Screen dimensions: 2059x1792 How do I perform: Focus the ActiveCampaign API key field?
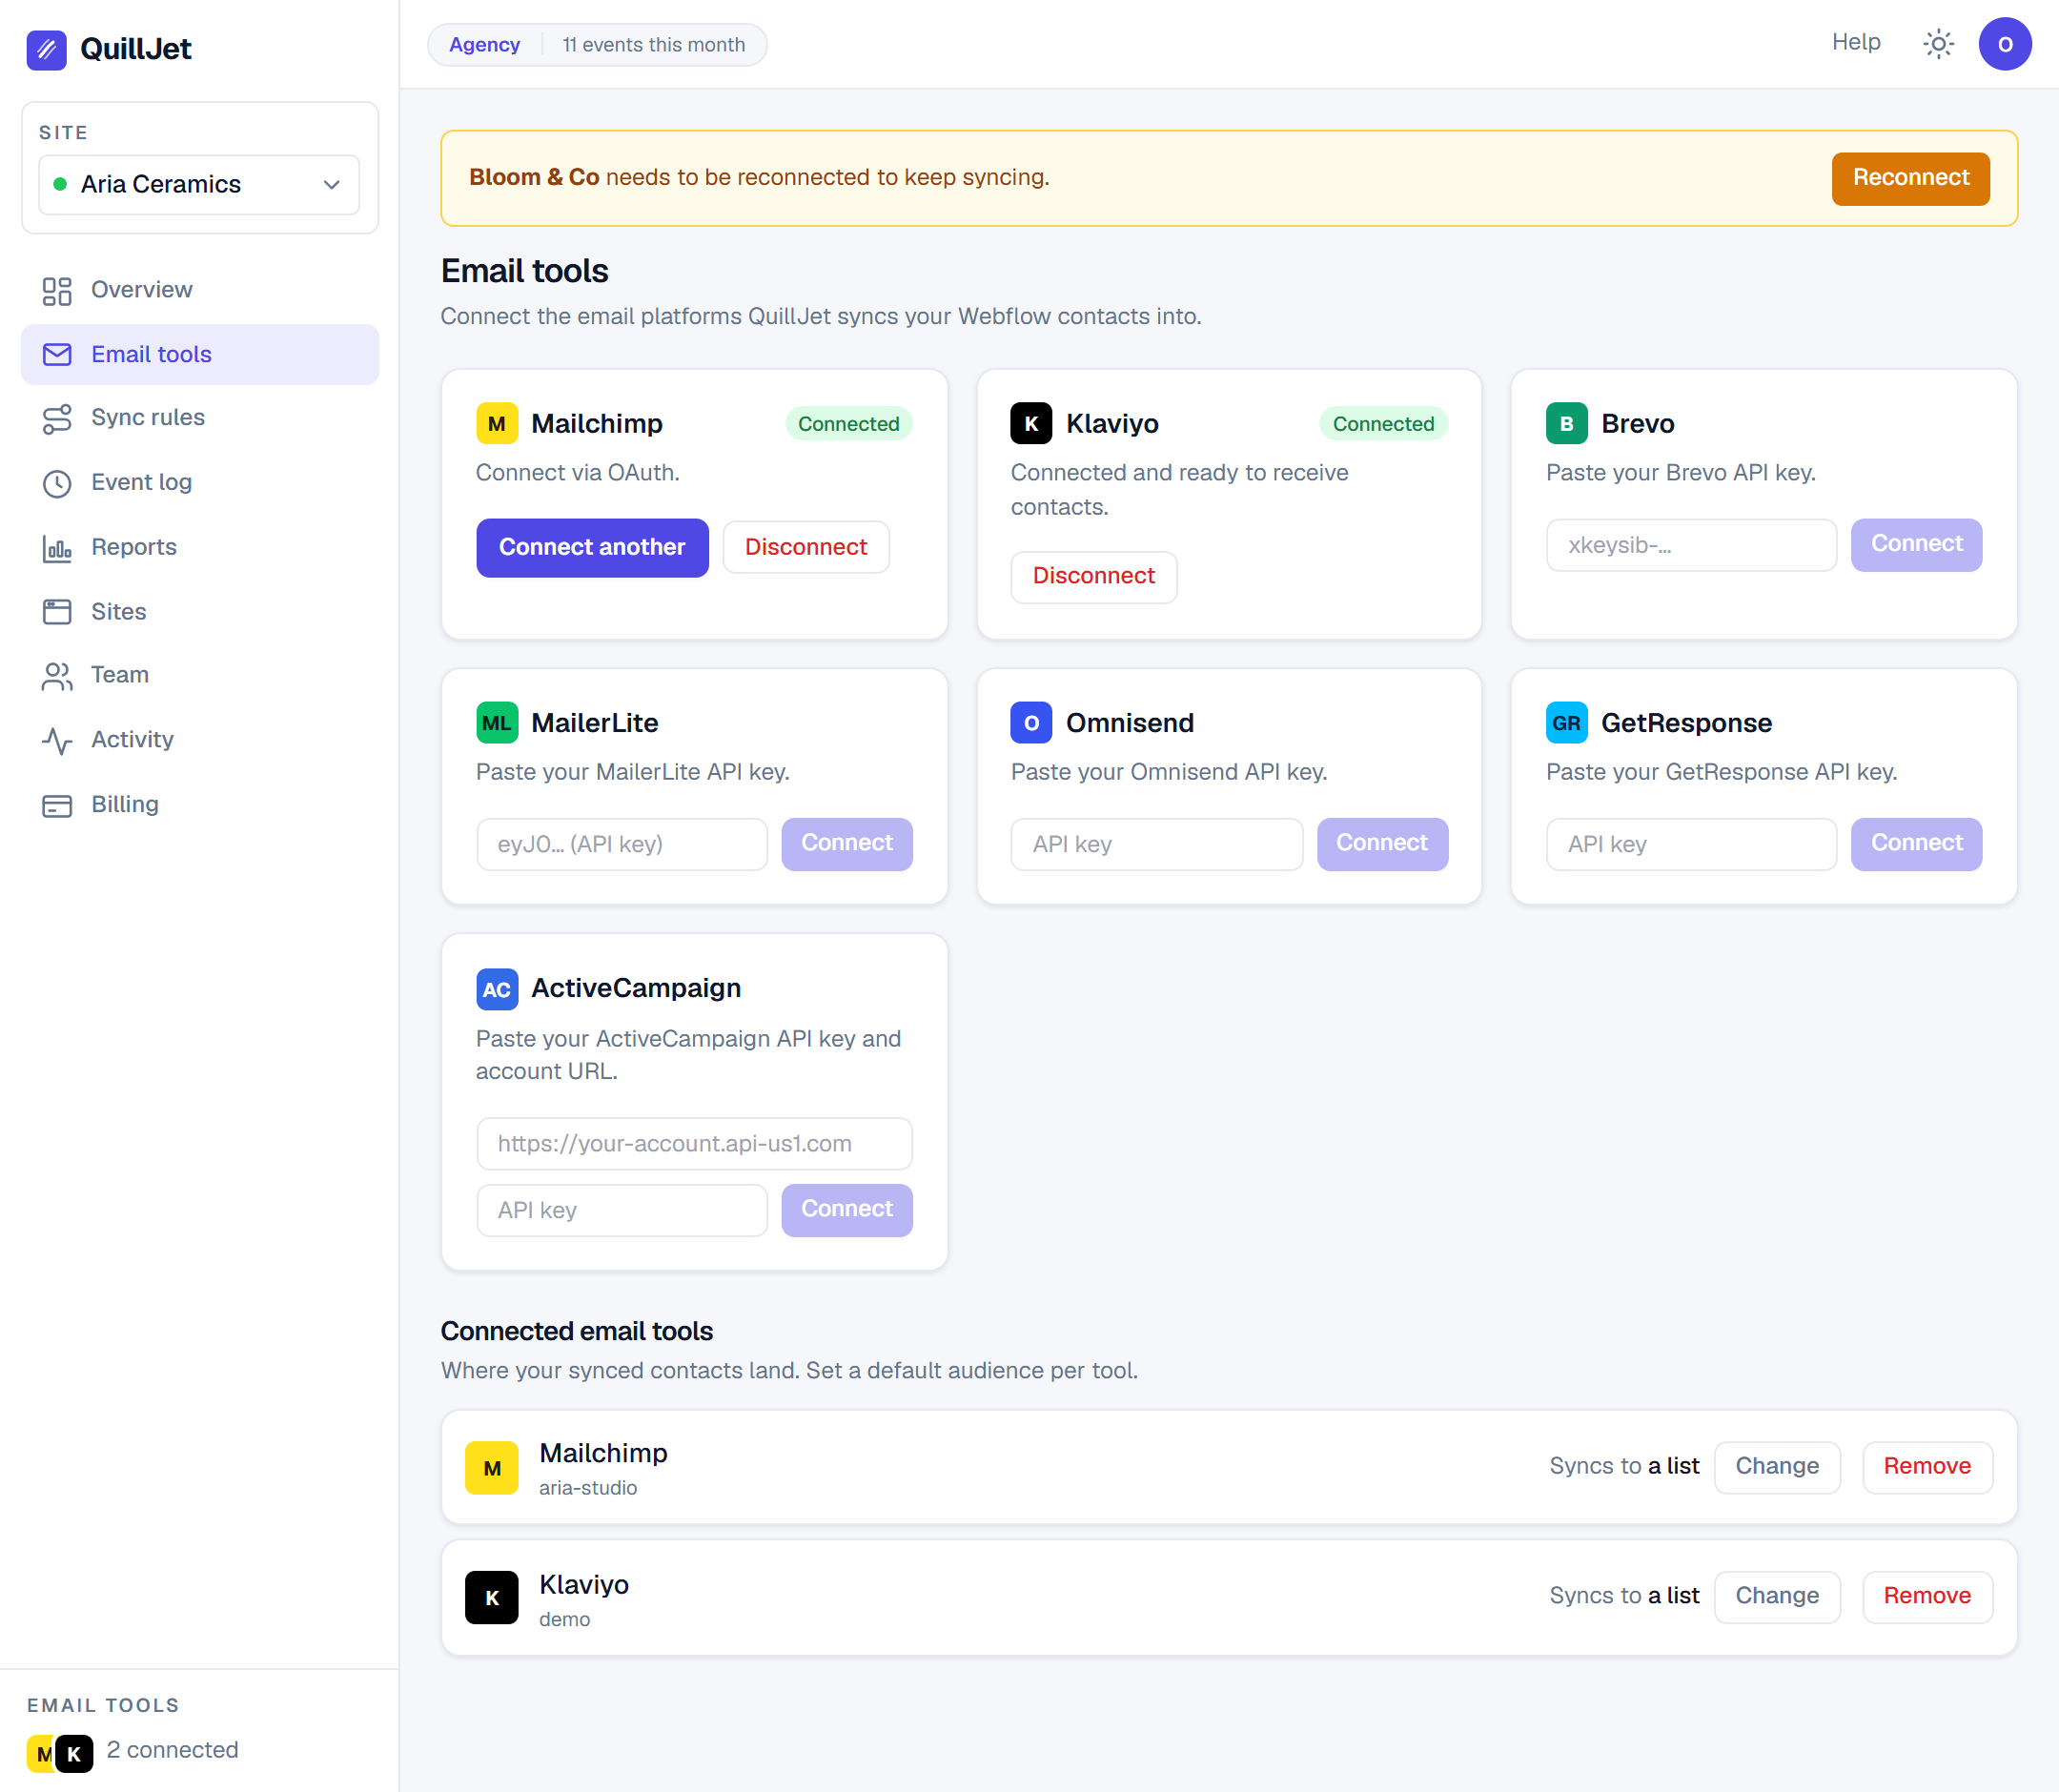click(622, 1210)
